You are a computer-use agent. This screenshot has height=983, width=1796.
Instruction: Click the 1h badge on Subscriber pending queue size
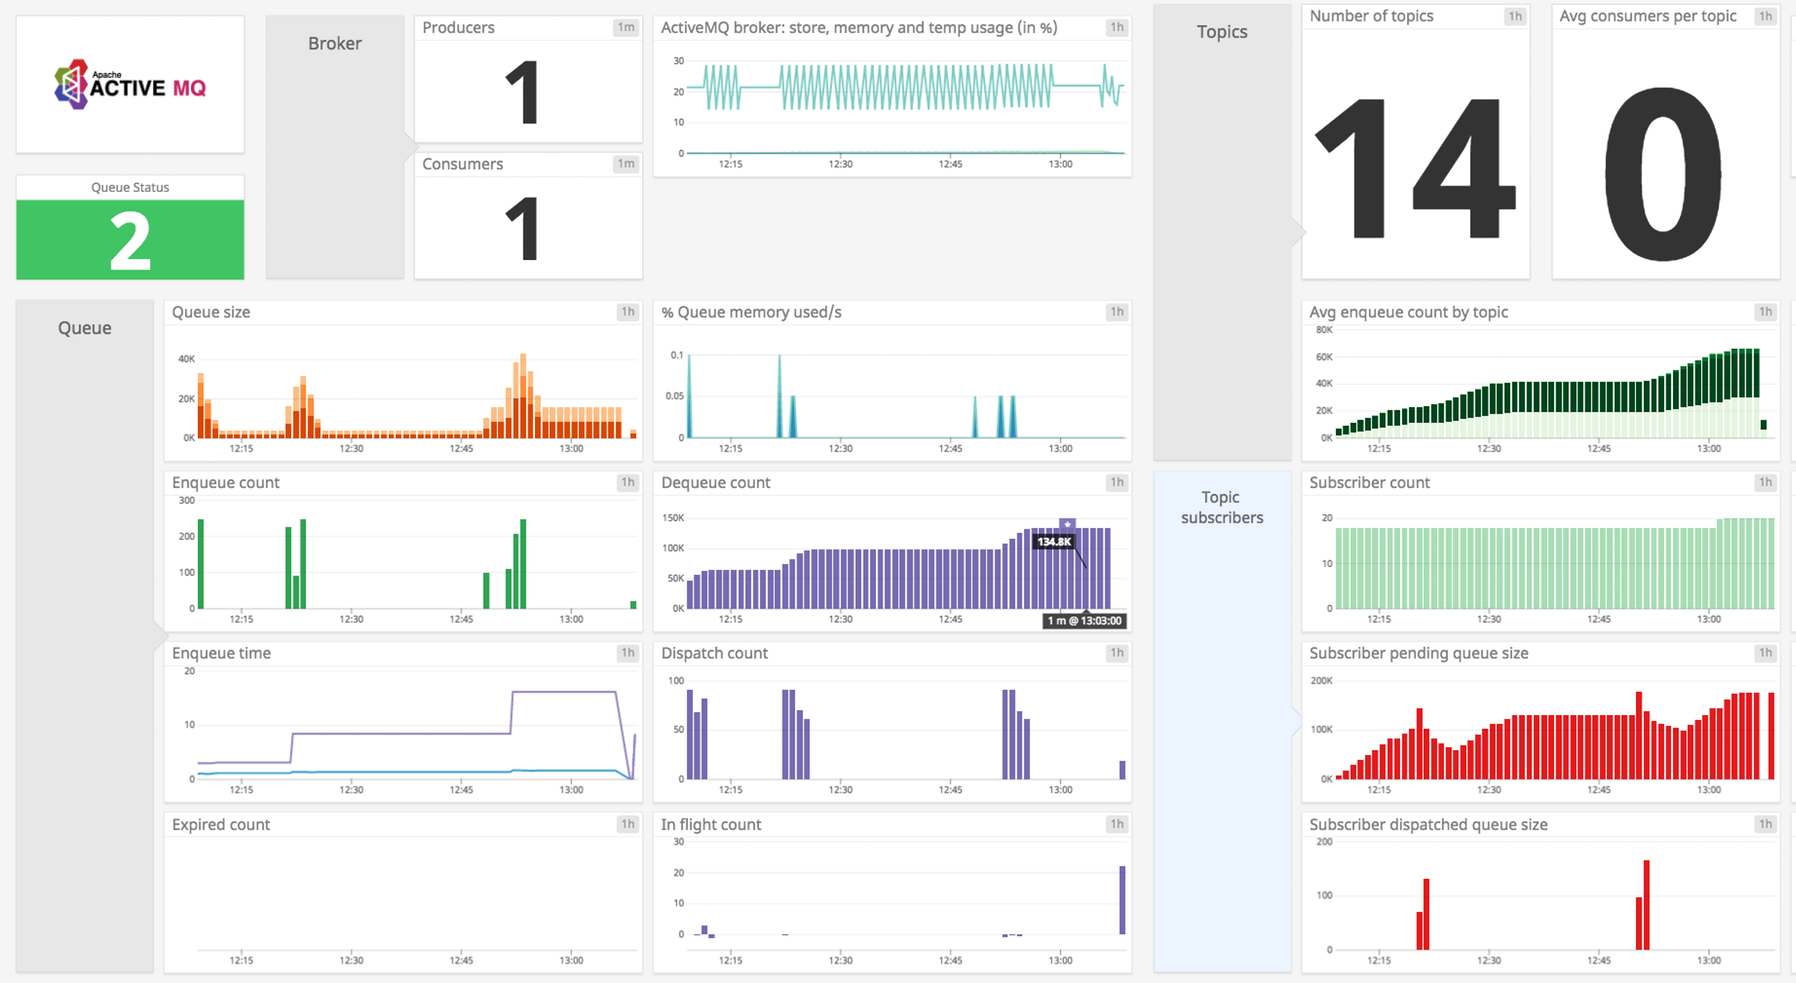pos(1765,653)
